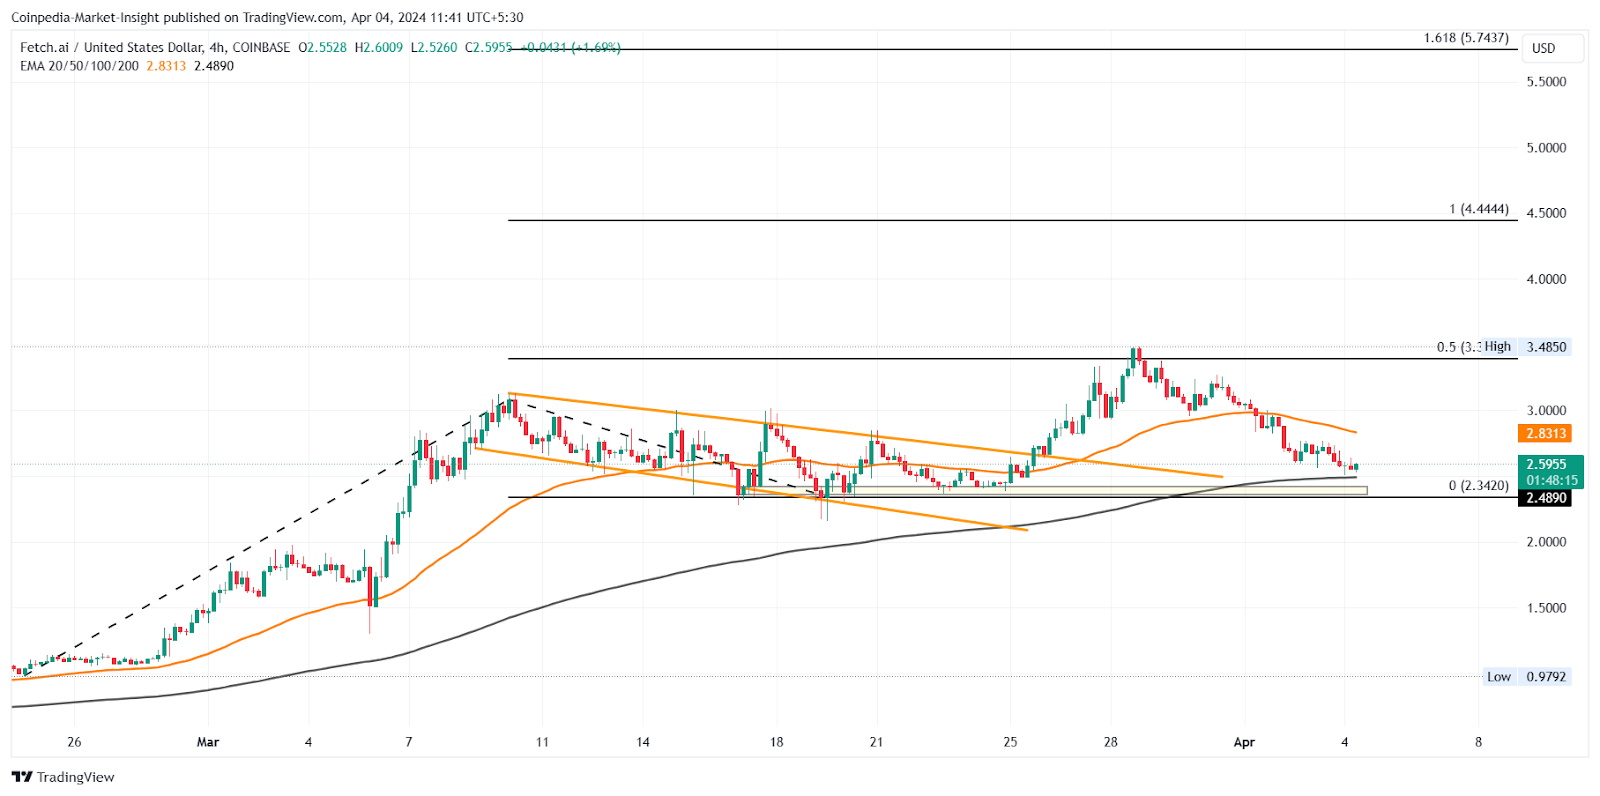
Task: Click the 5.5000 price scale value
Action: click(x=1546, y=82)
